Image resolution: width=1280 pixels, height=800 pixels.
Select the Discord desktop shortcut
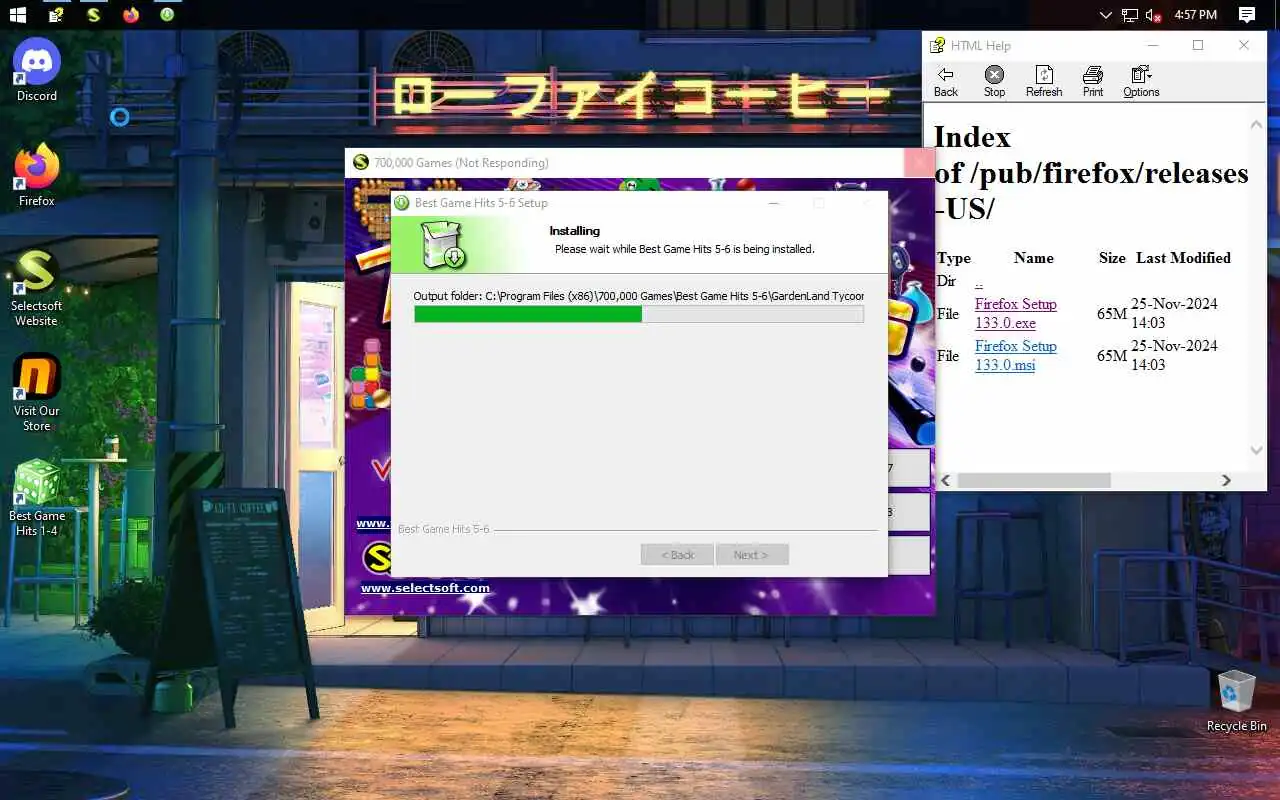[x=37, y=70]
